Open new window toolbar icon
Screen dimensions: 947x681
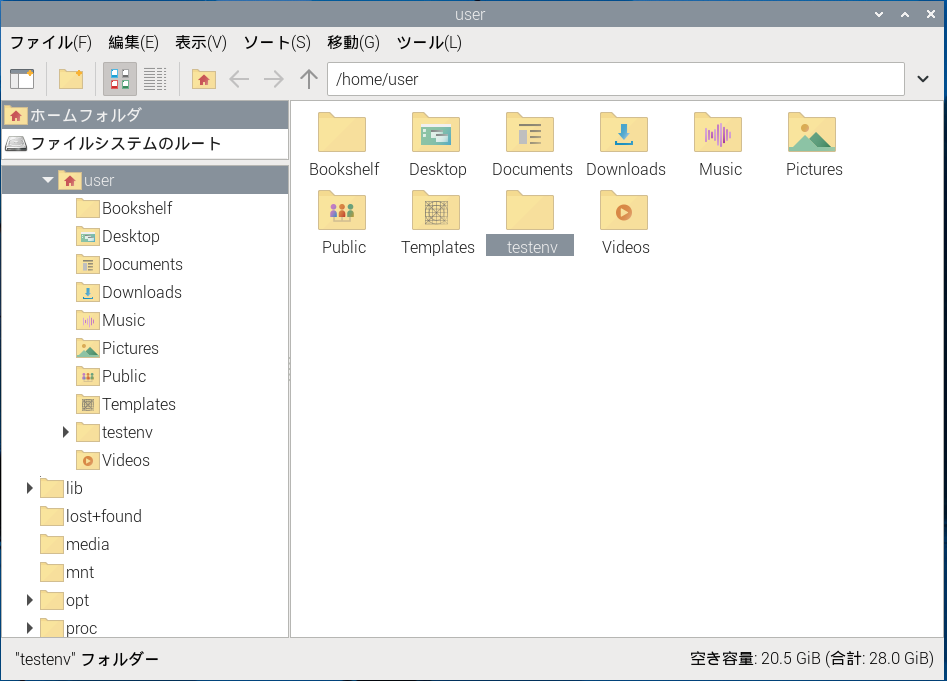pyautogui.click(x=22, y=79)
